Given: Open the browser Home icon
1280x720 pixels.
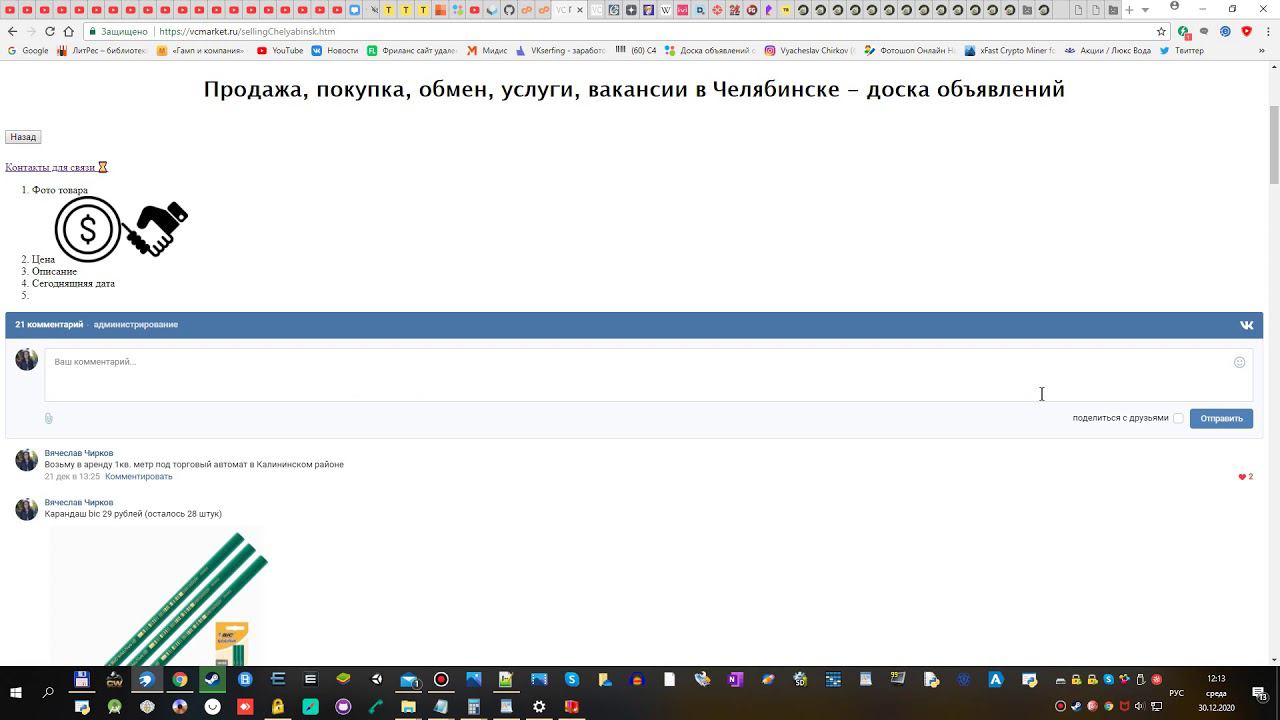Looking at the screenshot, I should [x=68, y=31].
